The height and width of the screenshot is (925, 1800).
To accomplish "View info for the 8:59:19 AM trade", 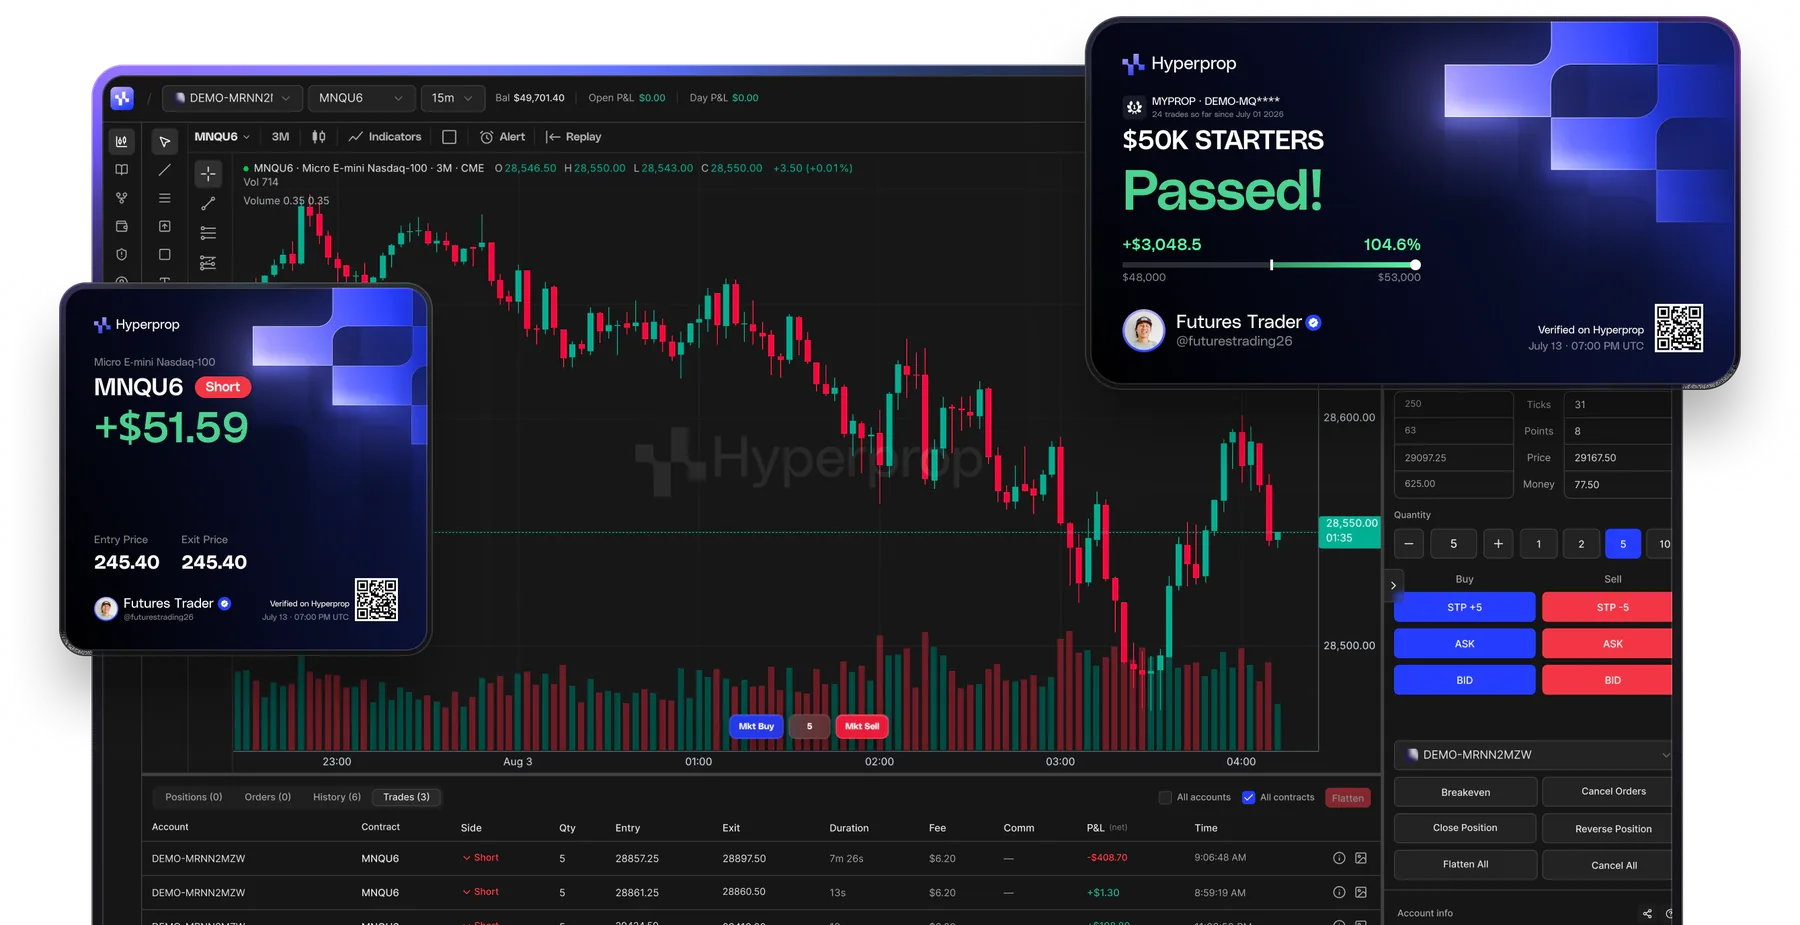I will [1339, 892].
